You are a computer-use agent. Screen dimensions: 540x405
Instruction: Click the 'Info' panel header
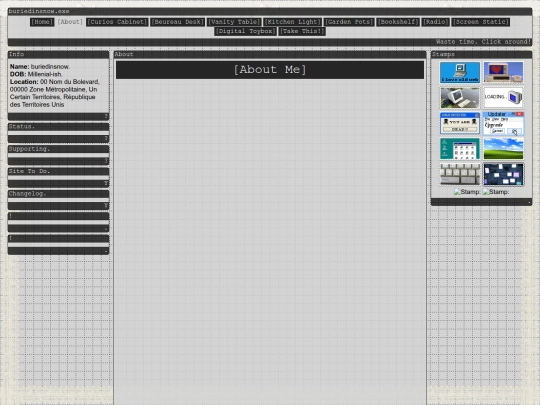click(x=59, y=54)
